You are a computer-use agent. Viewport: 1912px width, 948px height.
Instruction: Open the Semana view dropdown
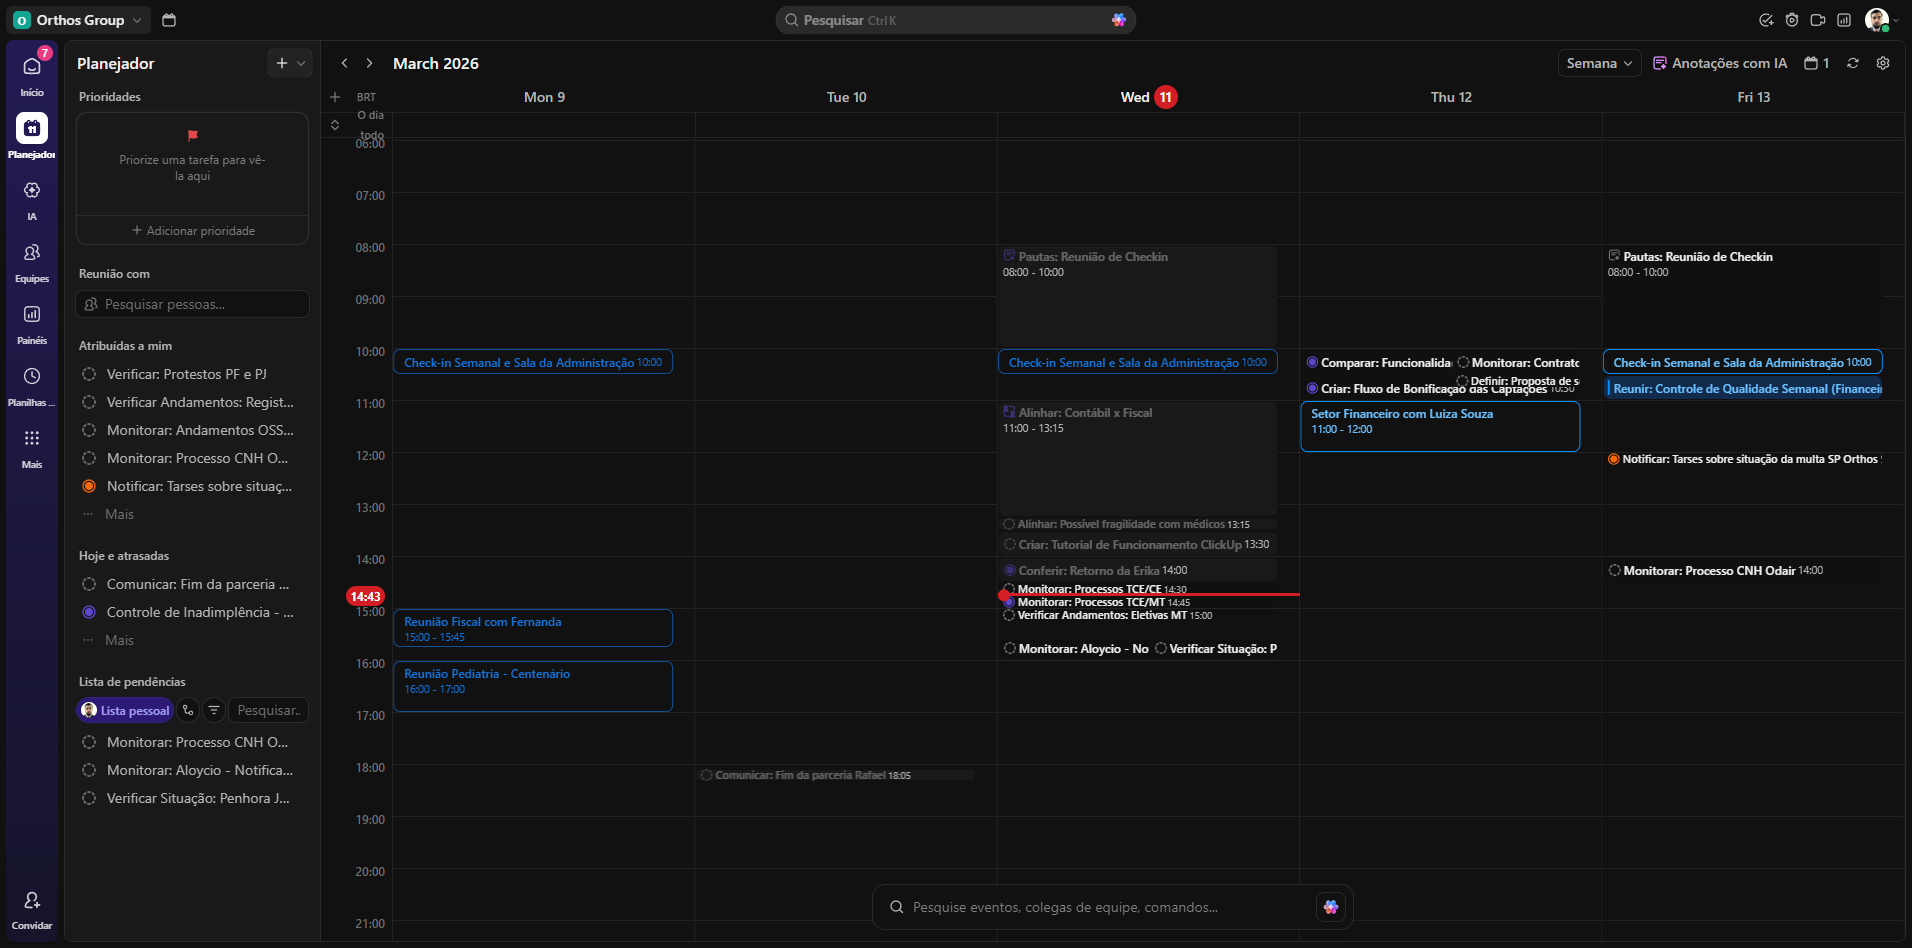[1599, 63]
